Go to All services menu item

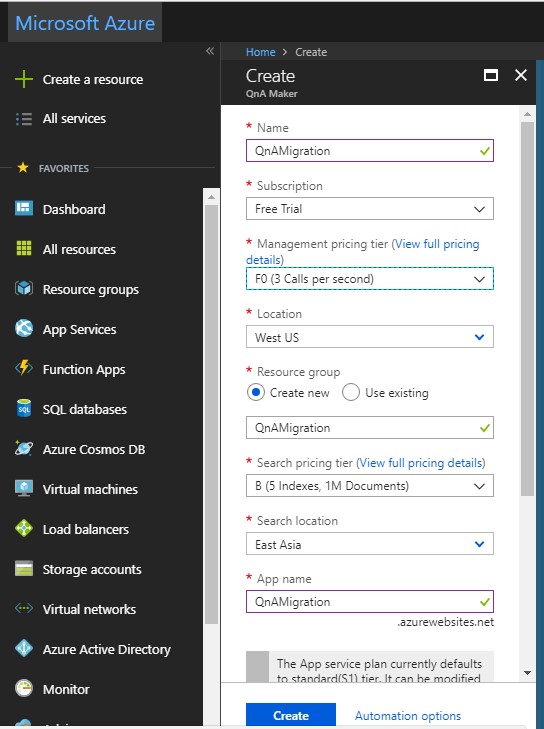click(74, 119)
